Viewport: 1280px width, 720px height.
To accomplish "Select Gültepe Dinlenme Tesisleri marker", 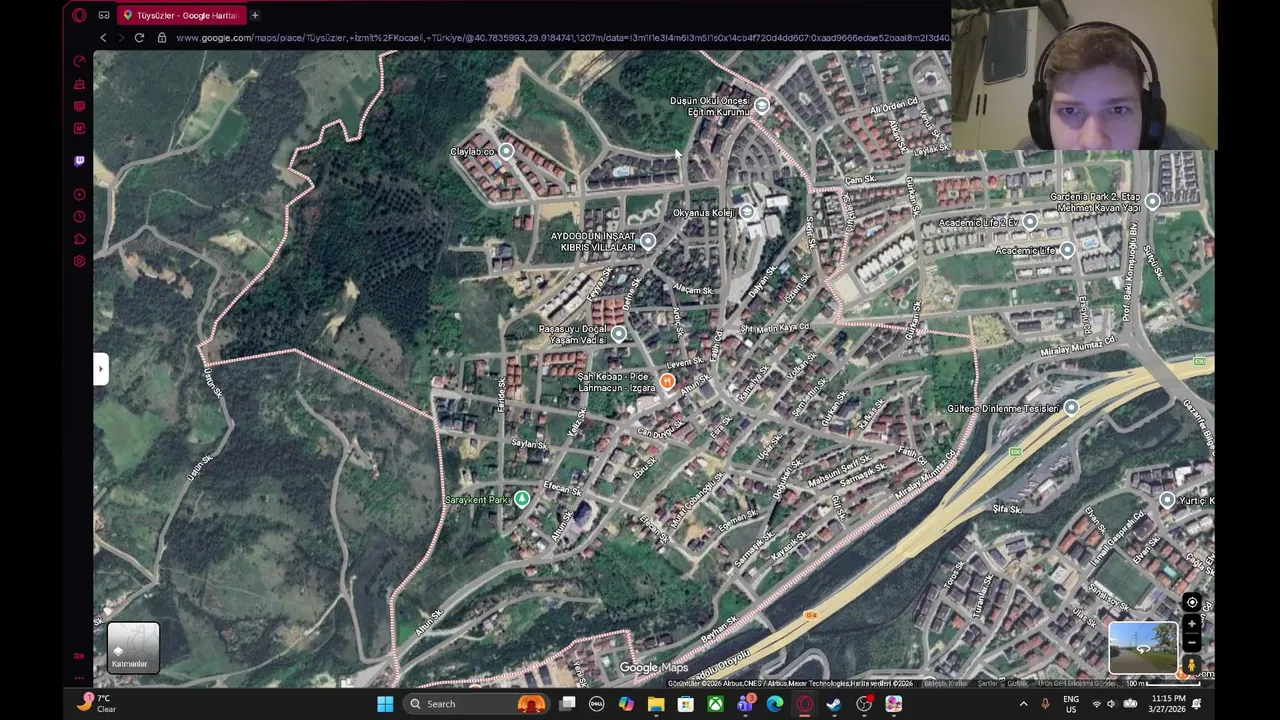I will [1071, 408].
